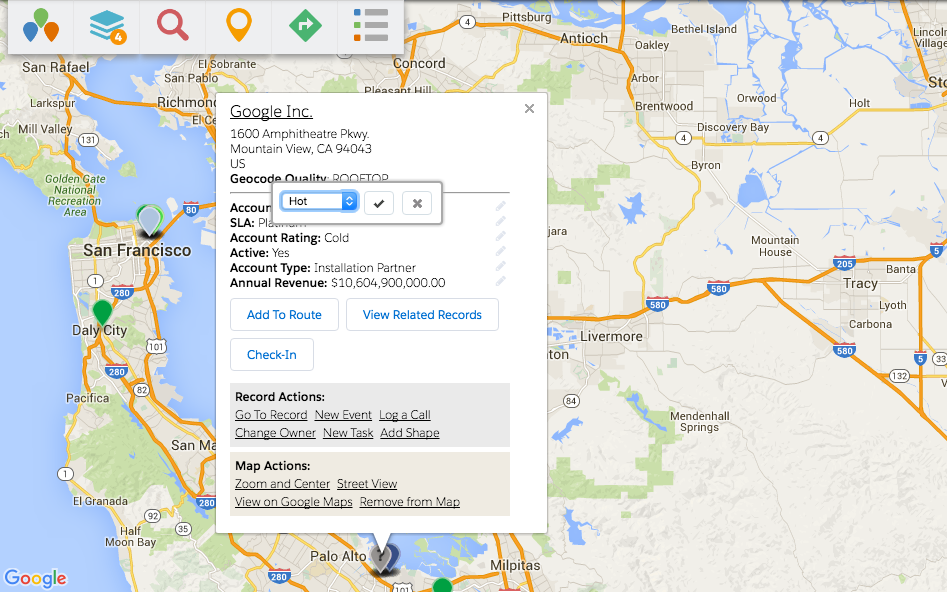This screenshot has height=592, width=947.
Task: Click View on Google Maps link
Action: pos(294,502)
